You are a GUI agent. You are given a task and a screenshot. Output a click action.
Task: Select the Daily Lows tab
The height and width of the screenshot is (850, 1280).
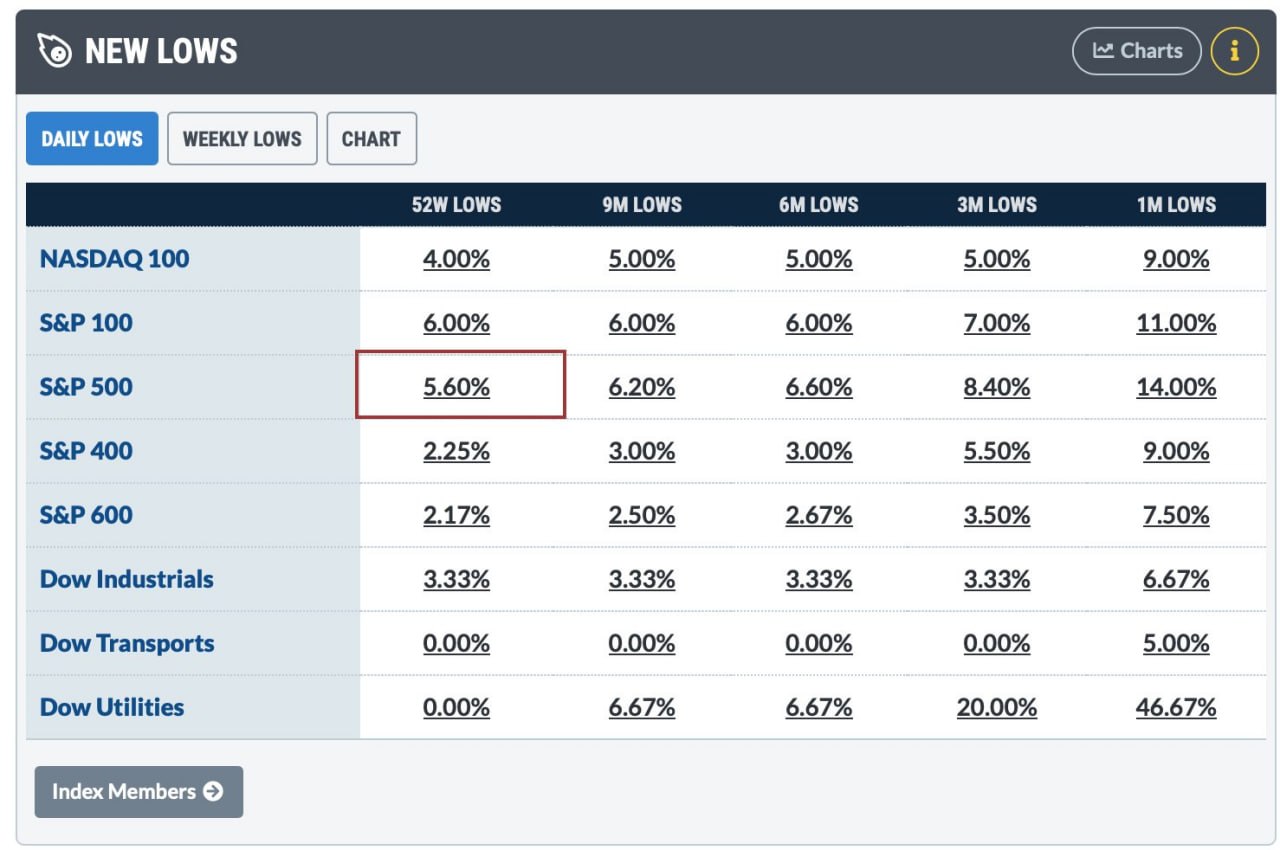pyautogui.click(x=92, y=139)
